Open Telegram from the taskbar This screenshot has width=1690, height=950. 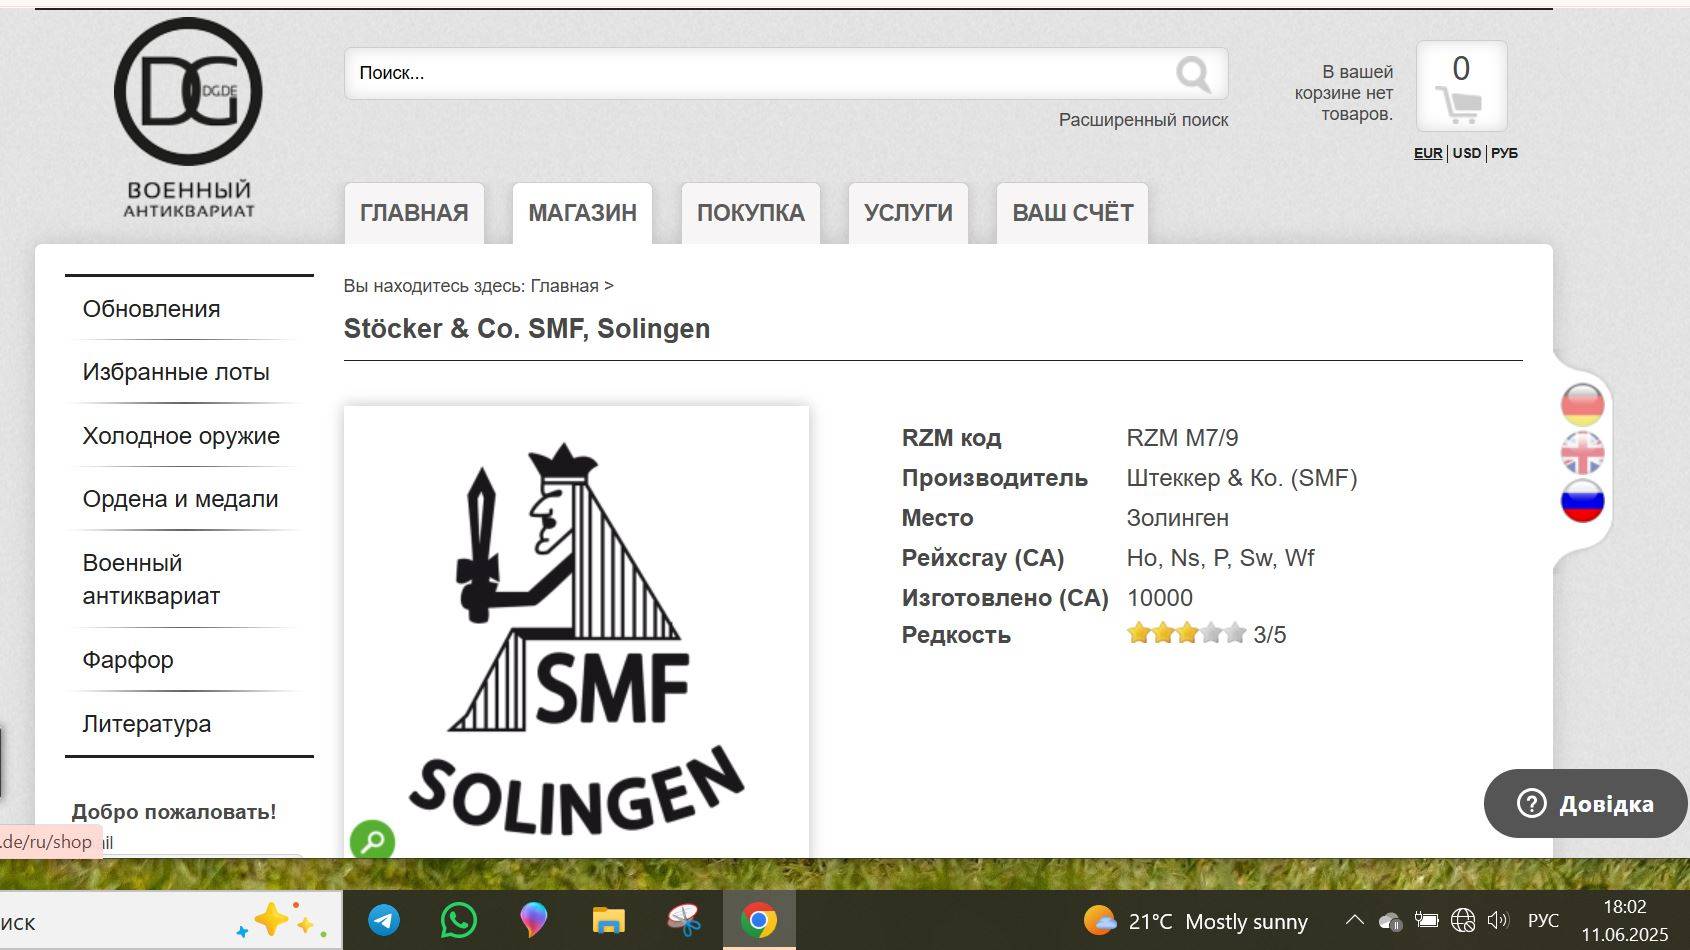point(384,920)
